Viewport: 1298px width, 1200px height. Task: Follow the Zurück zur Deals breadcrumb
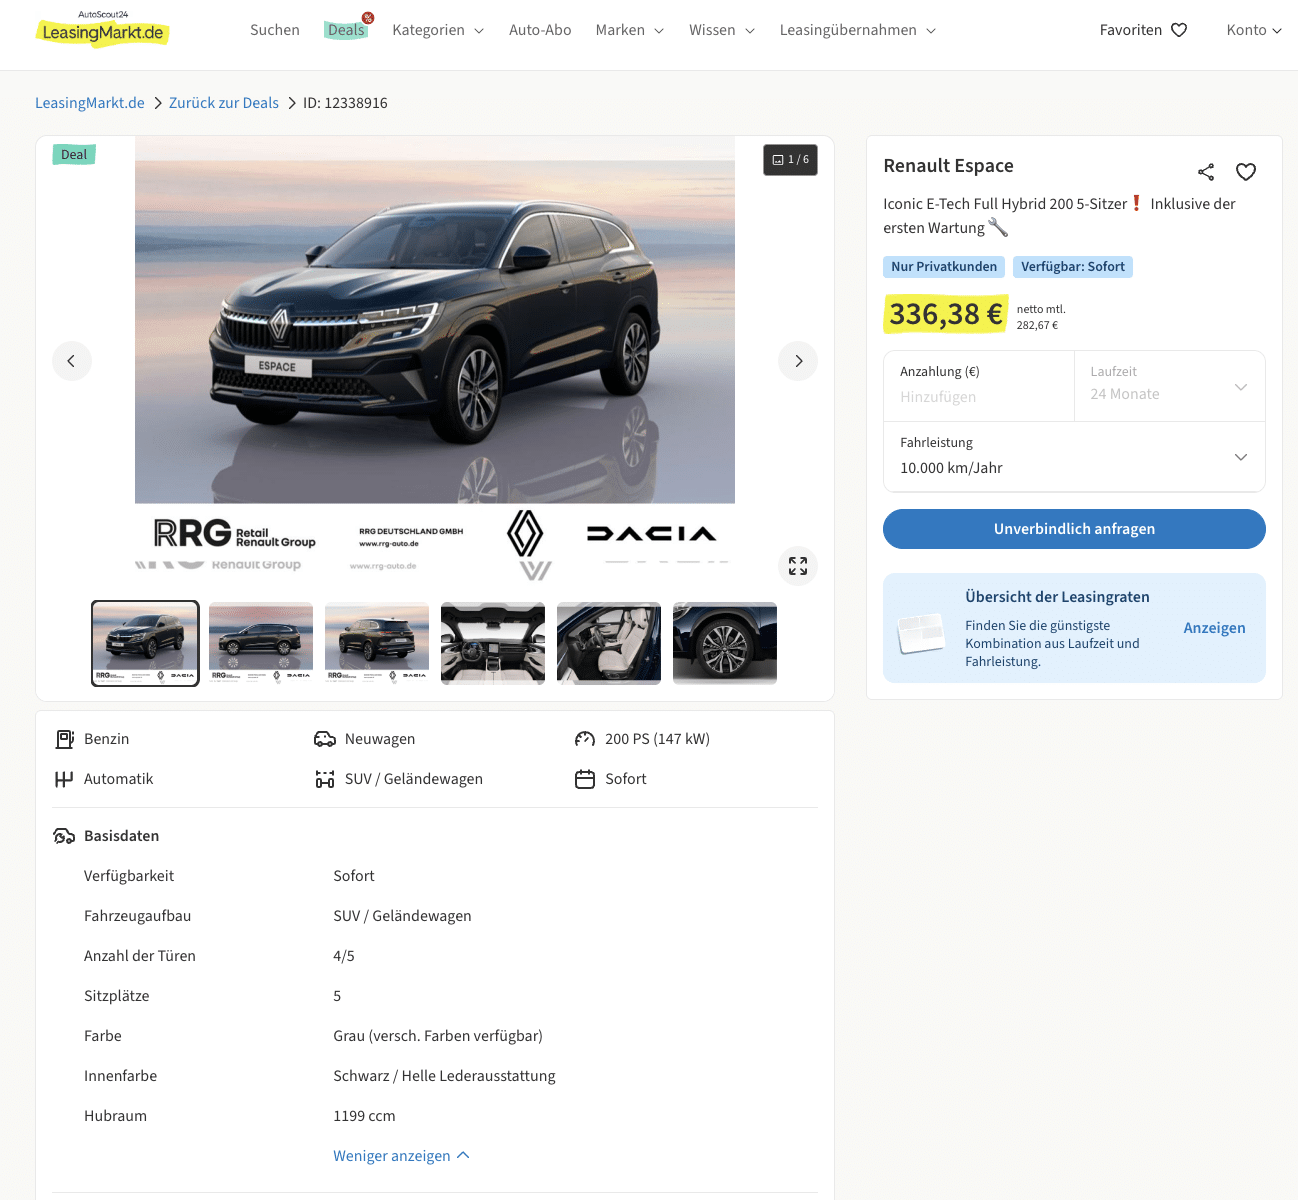(224, 103)
